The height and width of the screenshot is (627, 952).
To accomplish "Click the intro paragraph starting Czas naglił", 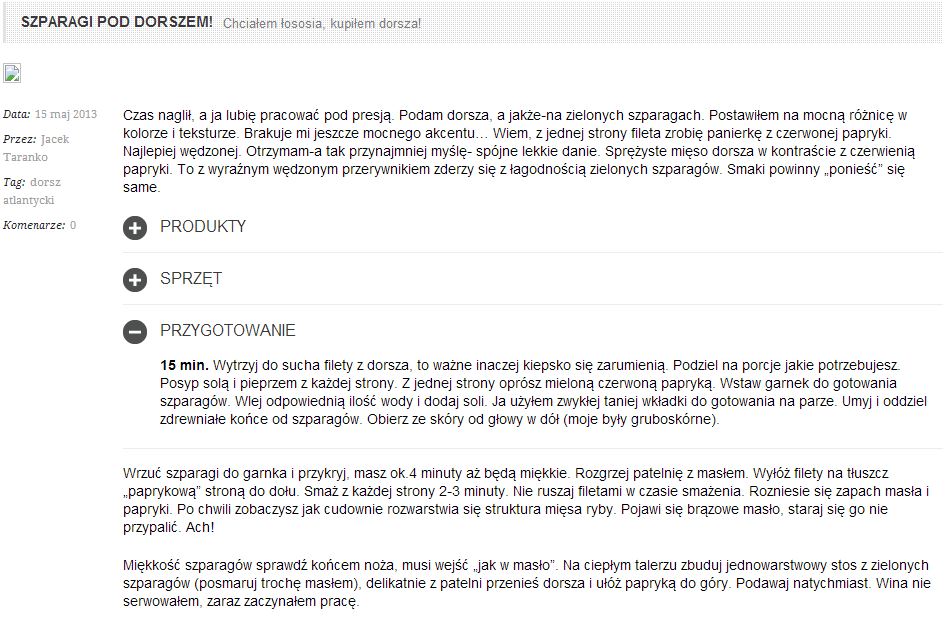I will pos(518,151).
